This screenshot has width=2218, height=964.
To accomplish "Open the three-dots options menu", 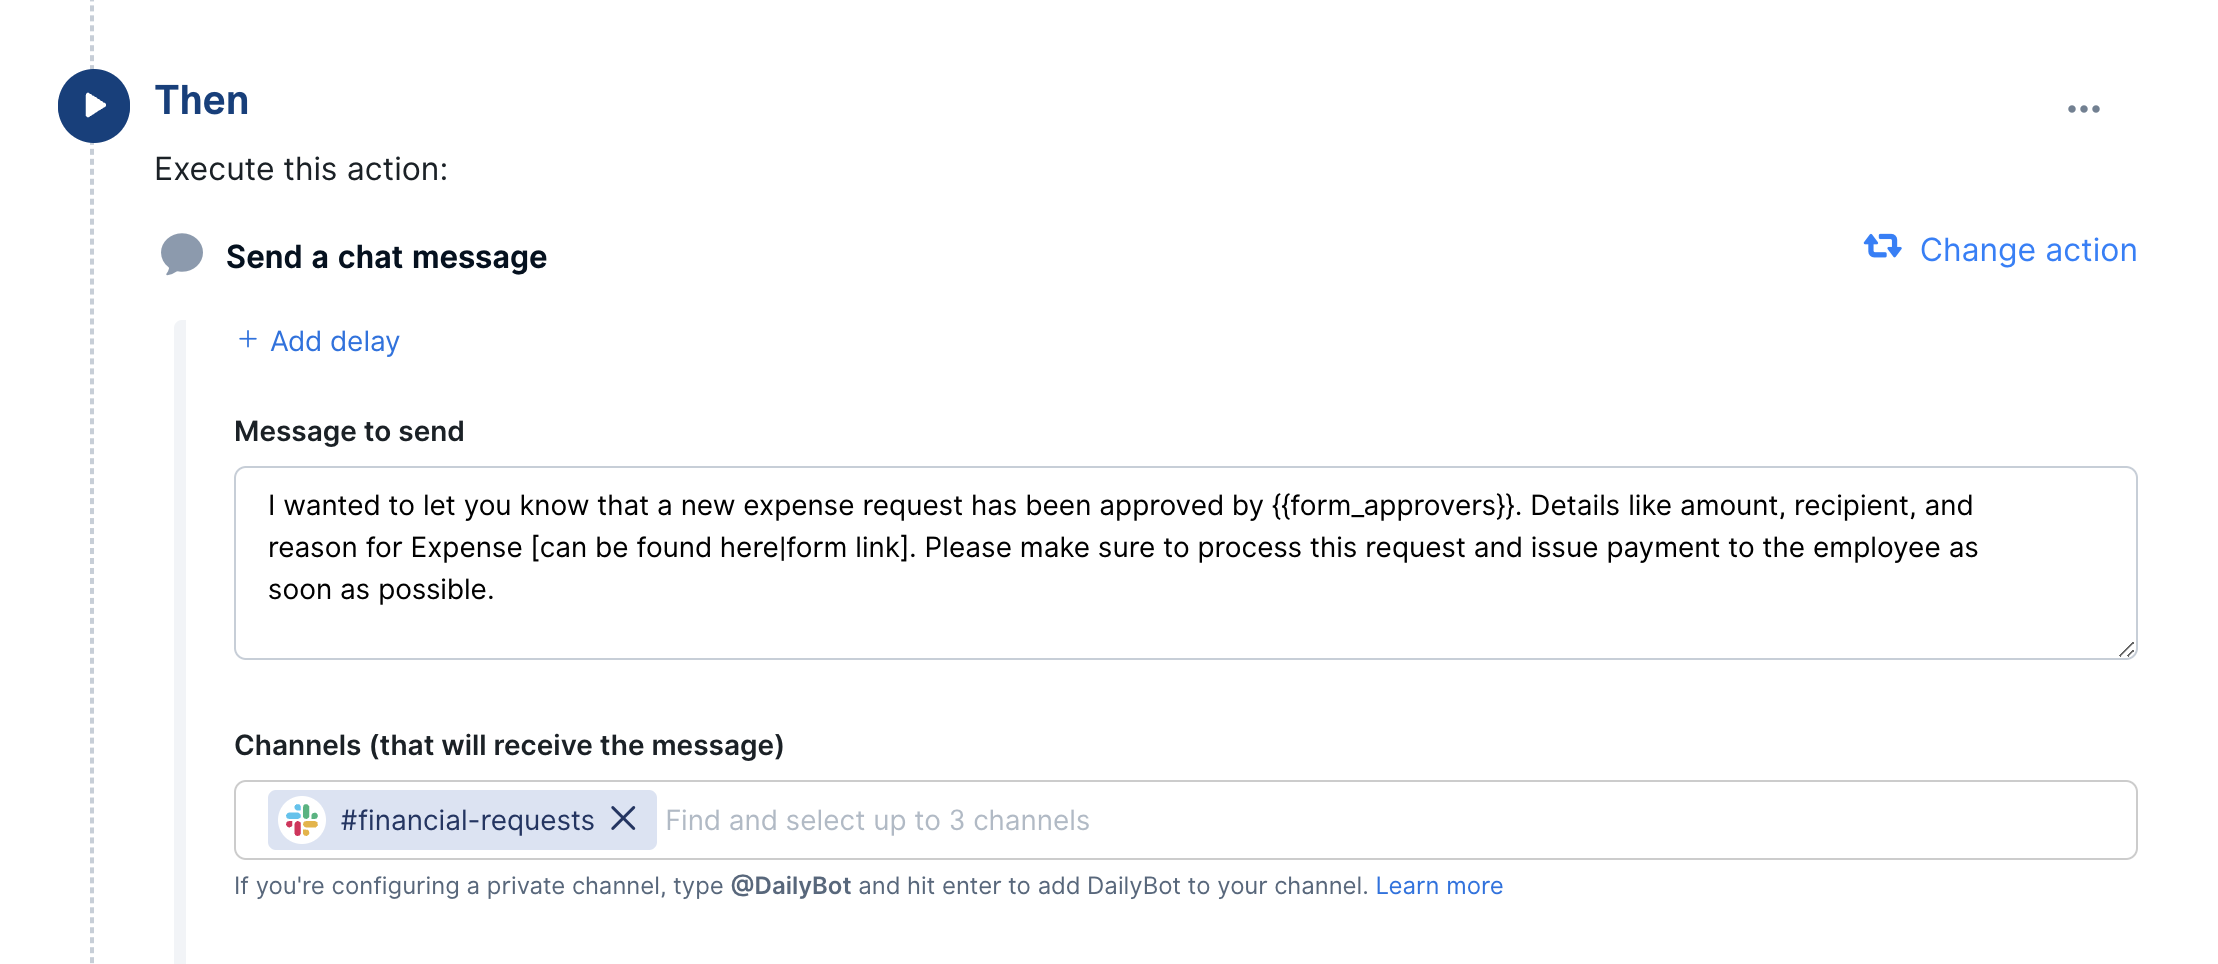I will (x=2084, y=109).
